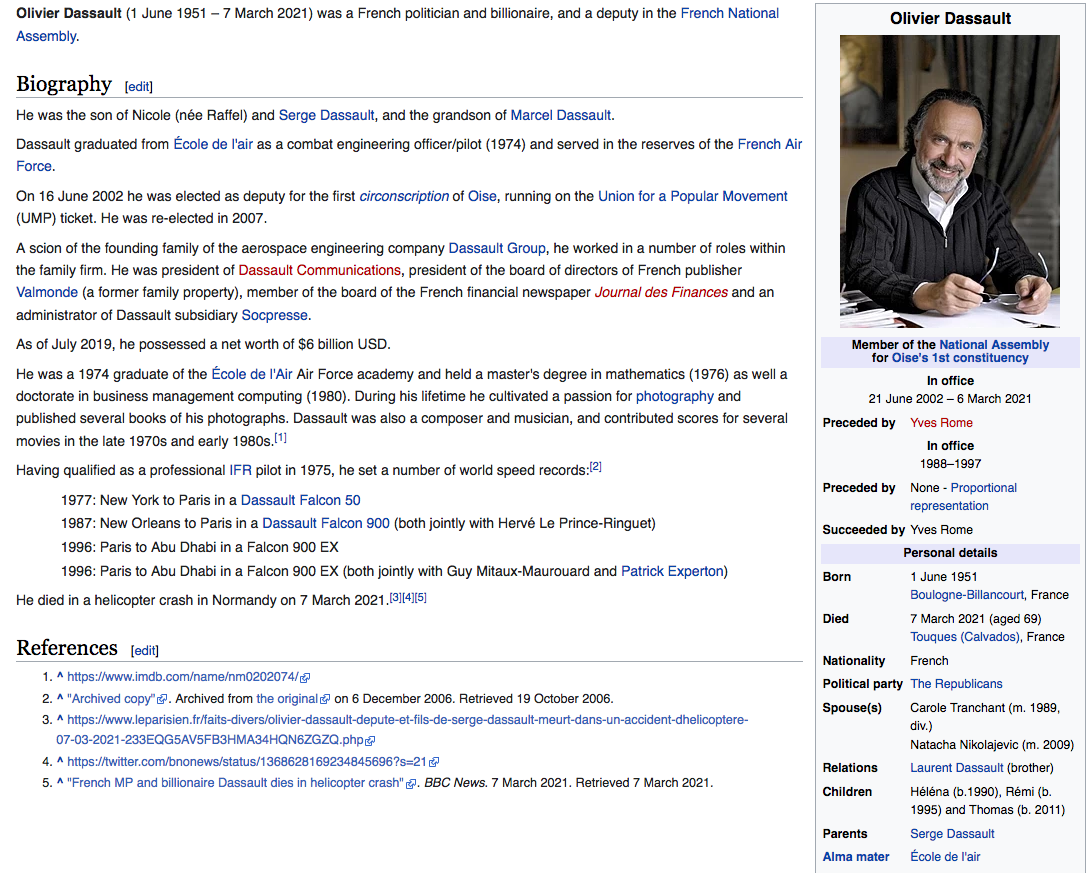Click external-link icon after "the original"
Viewport: 1091px width, 873px height.
(x=324, y=699)
